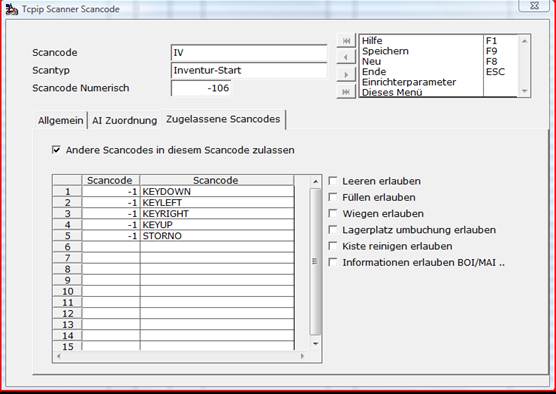Click scroll-down arrow of the menu list
This screenshot has width=556, height=394.
(x=524, y=91)
